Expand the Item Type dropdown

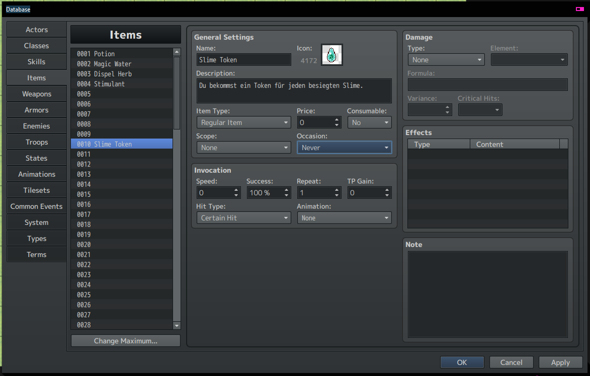[243, 123]
